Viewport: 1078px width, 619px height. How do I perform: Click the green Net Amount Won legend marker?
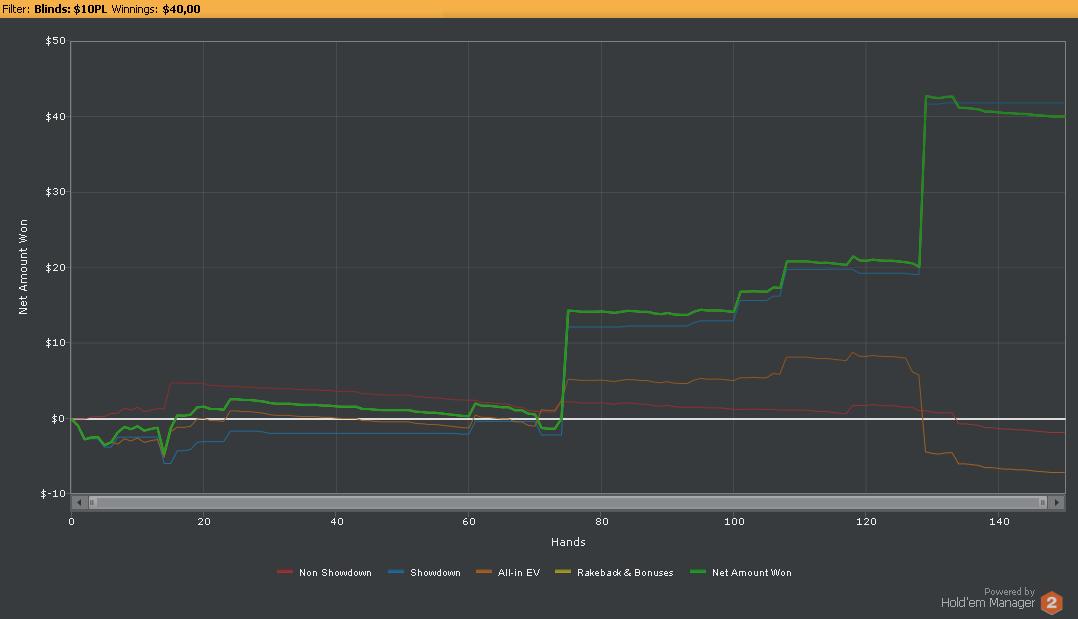coord(698,573)
